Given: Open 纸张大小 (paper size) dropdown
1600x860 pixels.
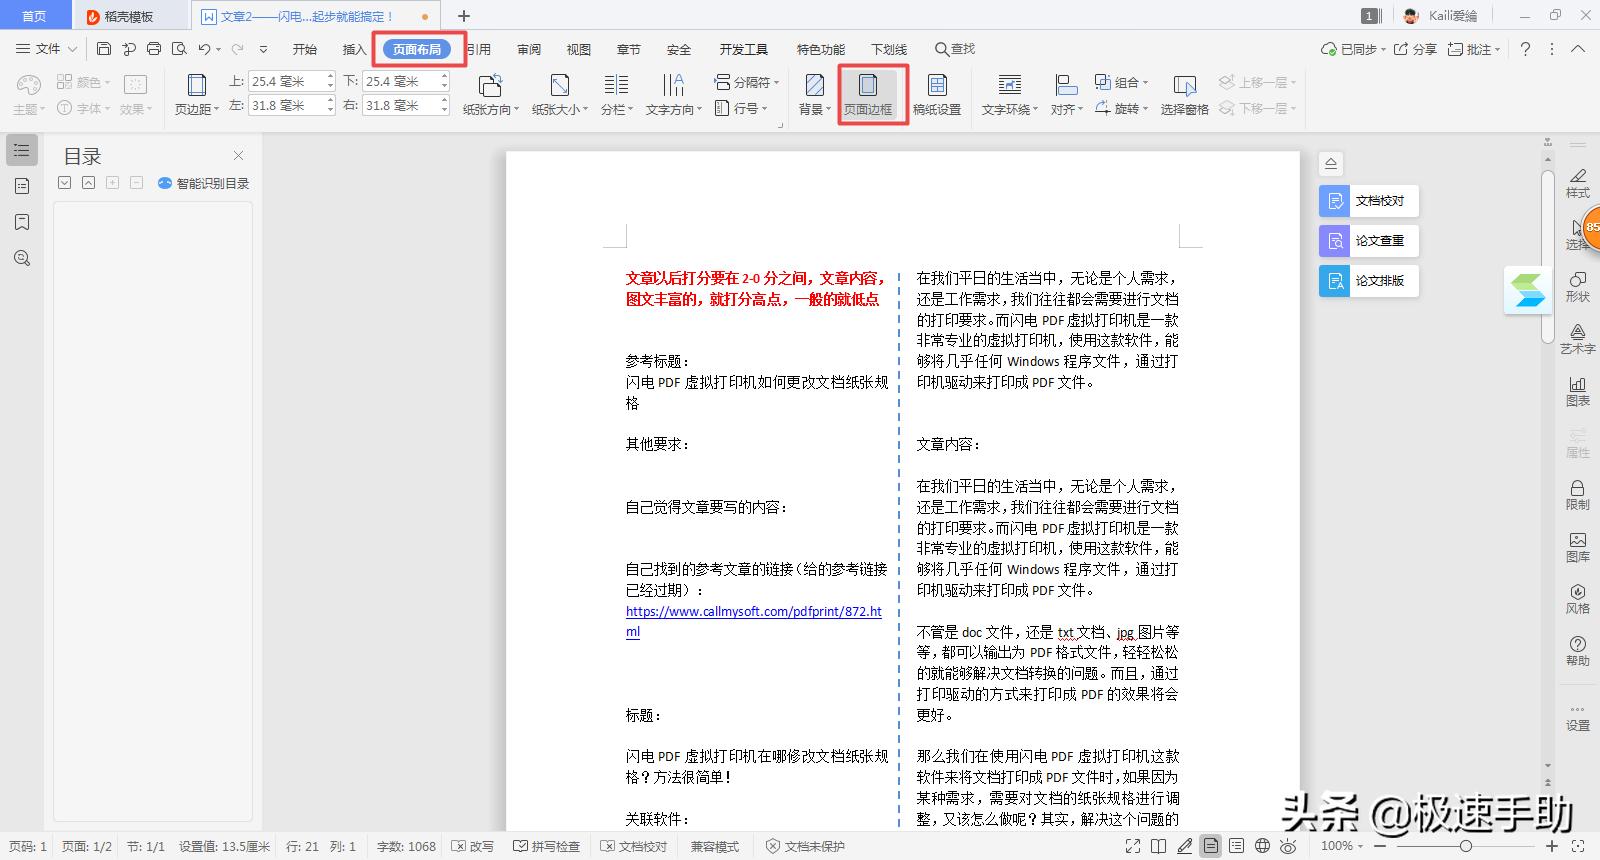Looking at the screenshot, I should point(560,95).
